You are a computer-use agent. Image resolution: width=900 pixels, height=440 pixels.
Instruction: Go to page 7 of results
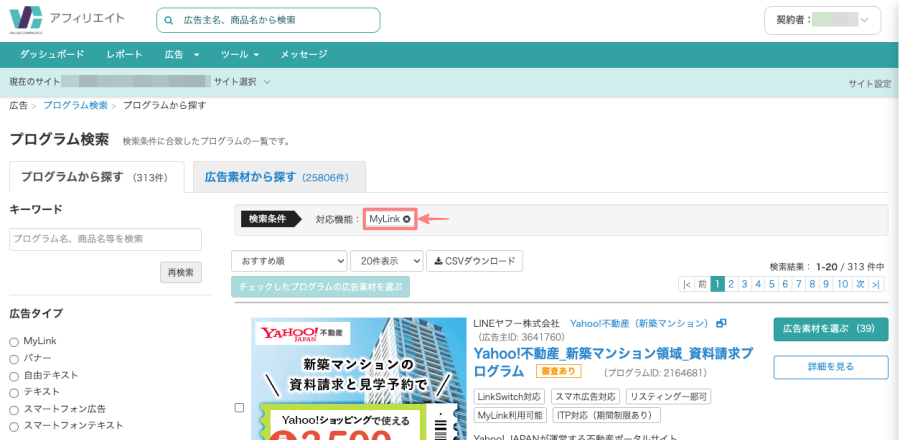click(x=799, y=284)
